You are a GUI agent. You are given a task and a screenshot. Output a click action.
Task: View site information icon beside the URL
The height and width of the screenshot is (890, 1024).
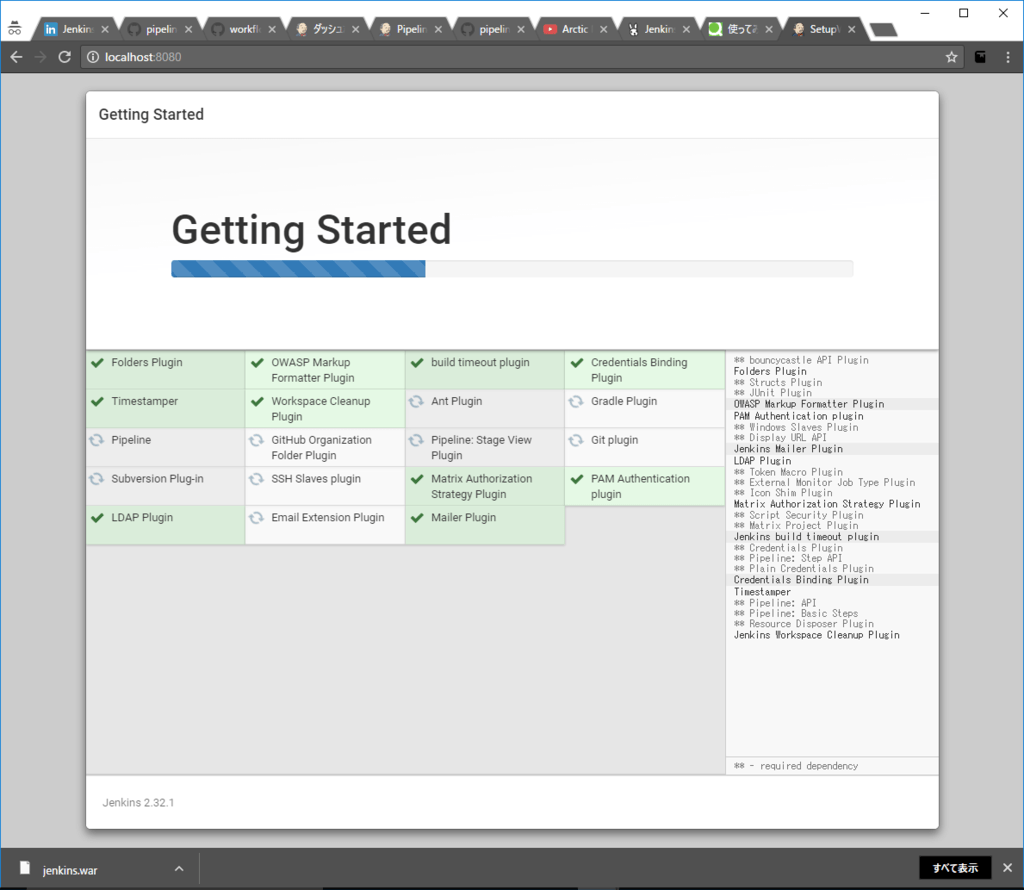93,57
